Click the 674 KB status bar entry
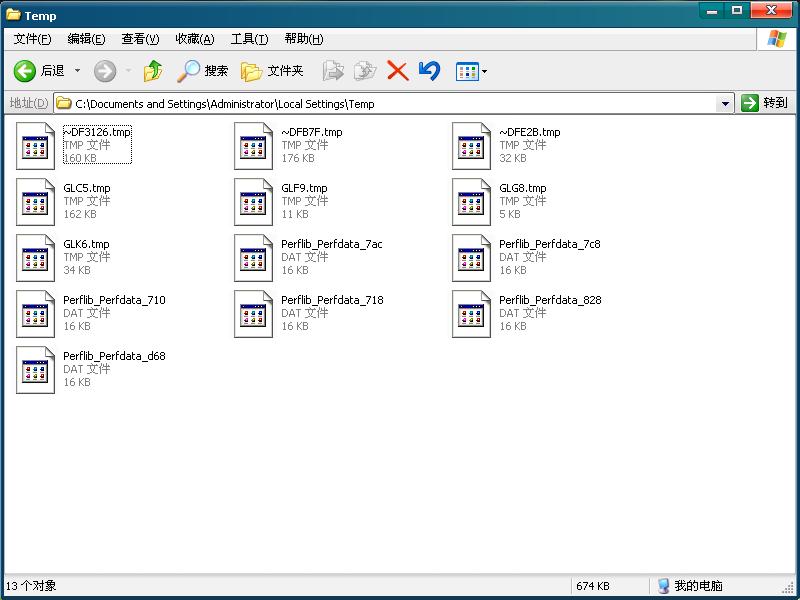Viewport: 800px width, 600px height. tap(593, 586)
